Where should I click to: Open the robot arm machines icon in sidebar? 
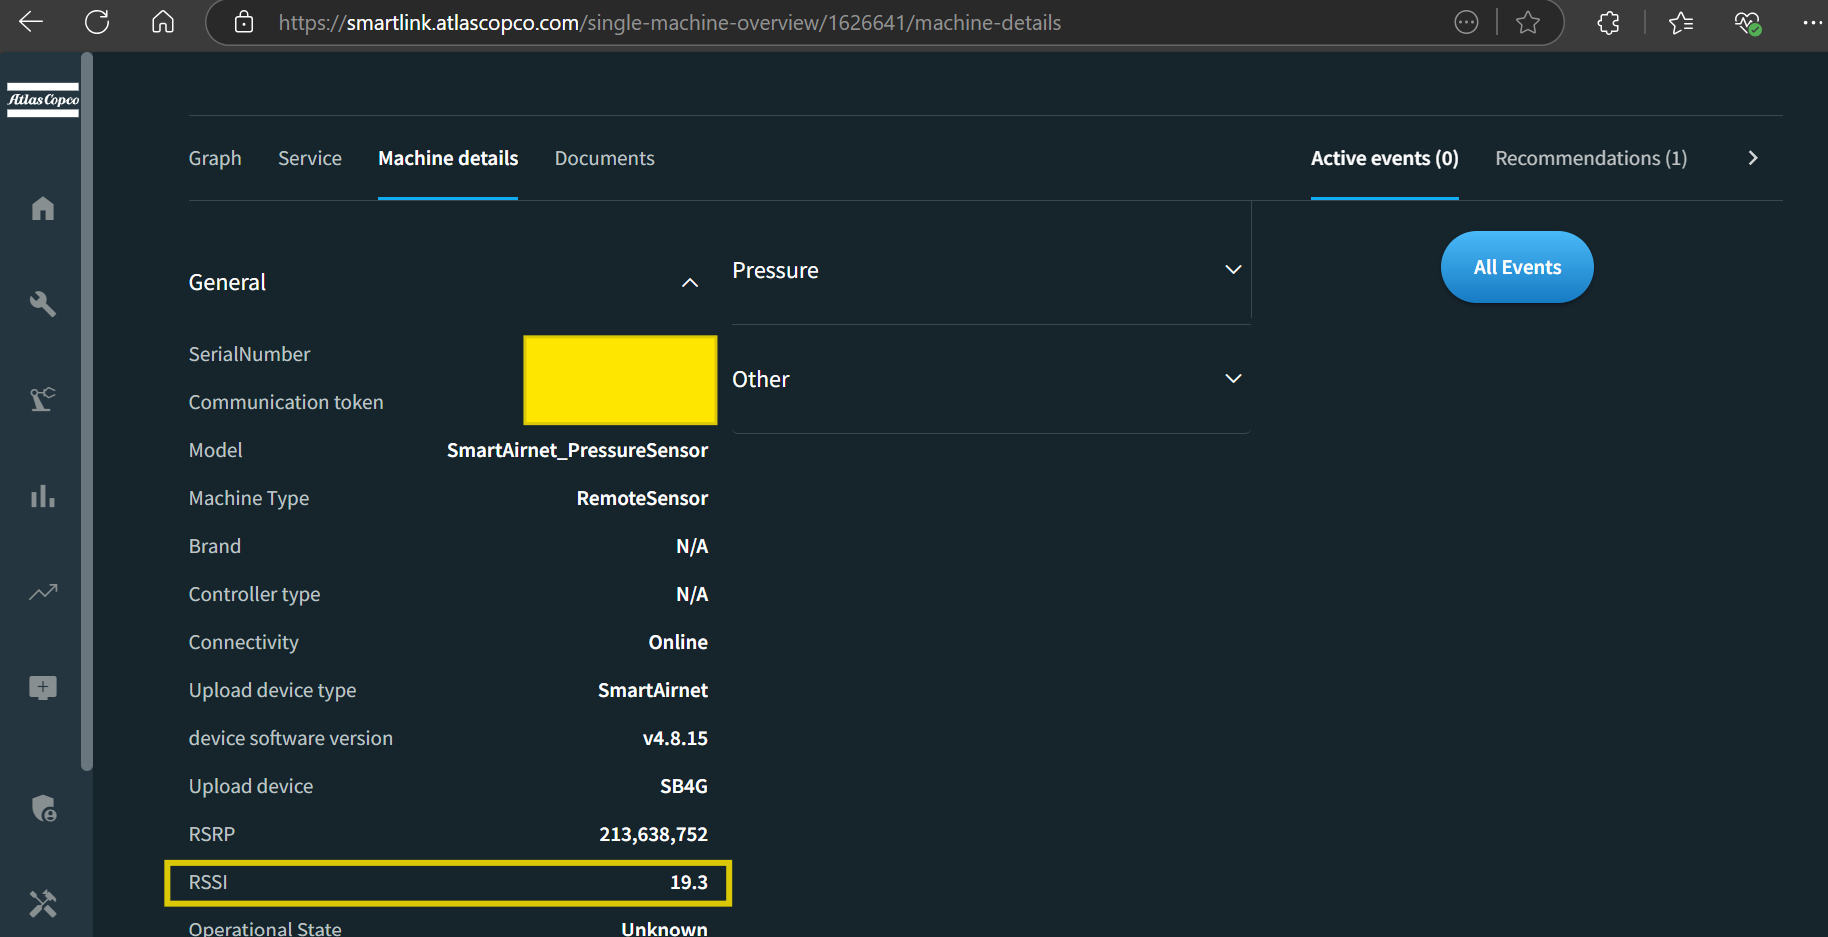click(x=42, y=399)
